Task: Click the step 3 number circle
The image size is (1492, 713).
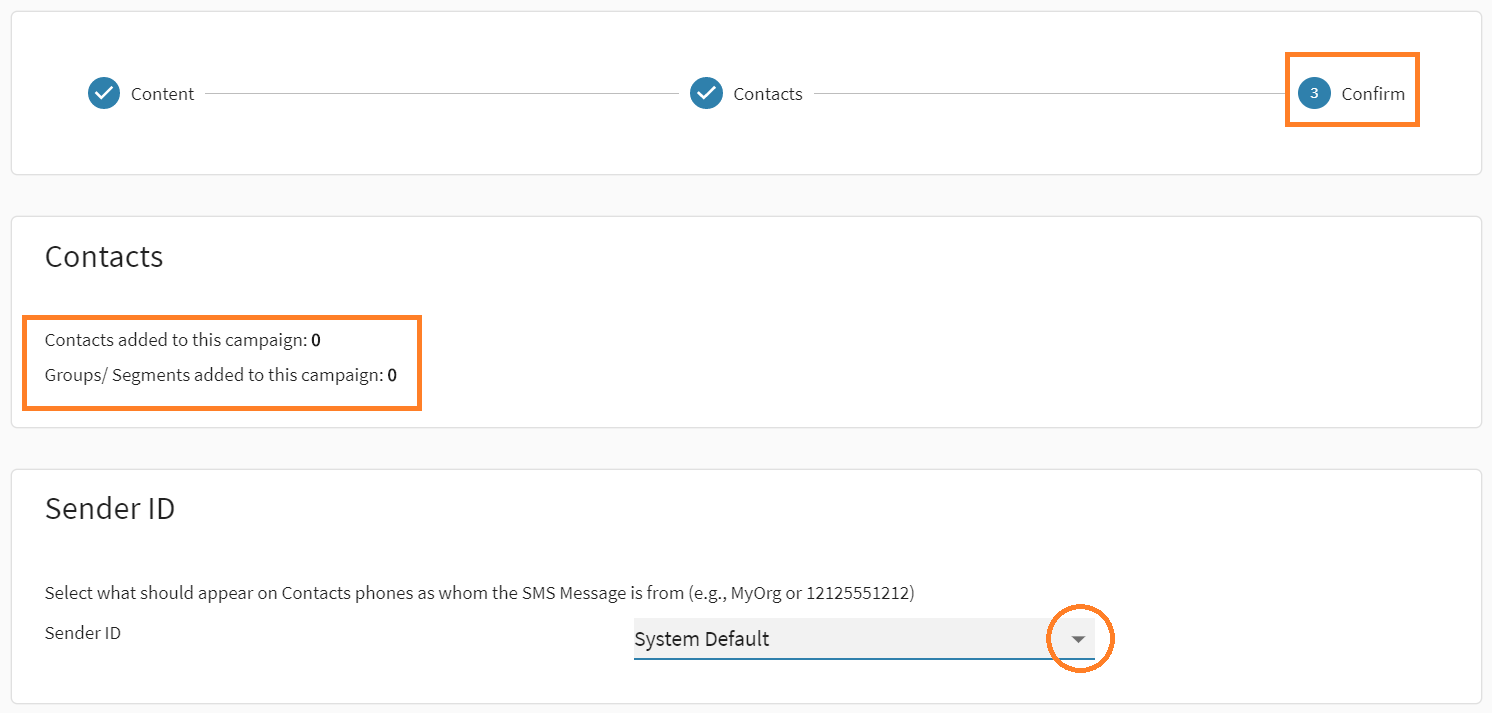Action: click(1314, 94)
